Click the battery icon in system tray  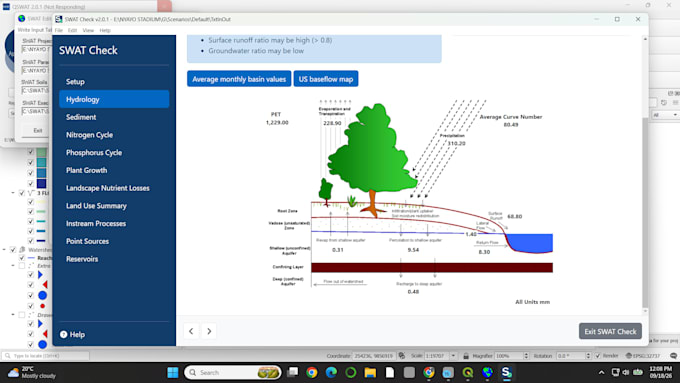point(638,373)
